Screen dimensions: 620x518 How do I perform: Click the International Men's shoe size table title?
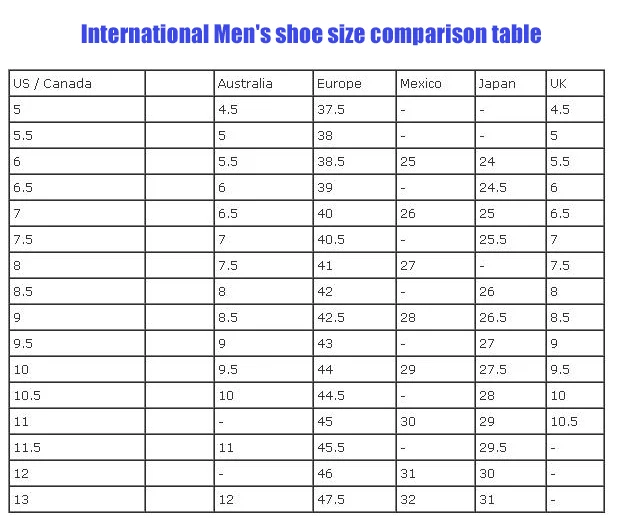(310, 34)
